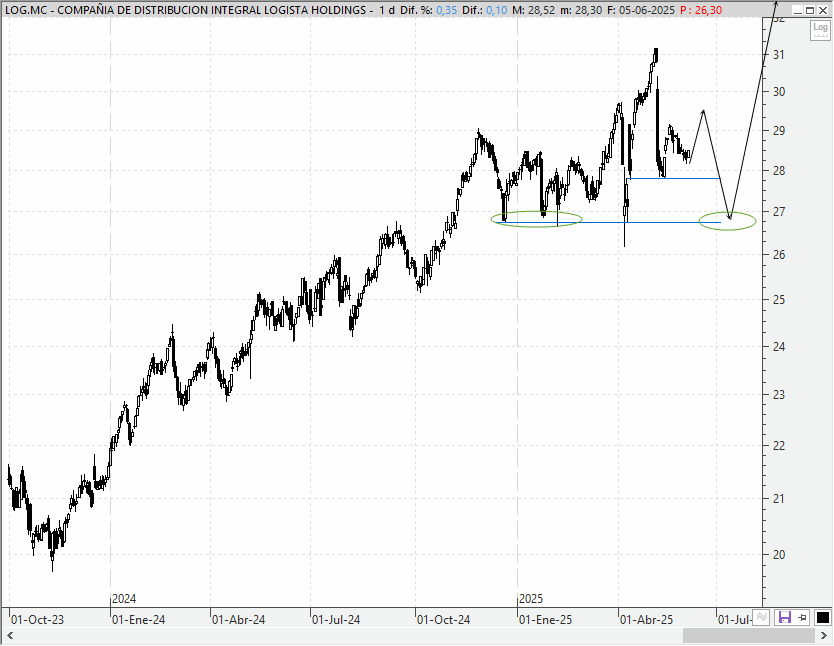Image resolution: width=834 pixels, height=646 pixels.
Task: Click the 26 price axis label
Action: click(x=779, y=255)
